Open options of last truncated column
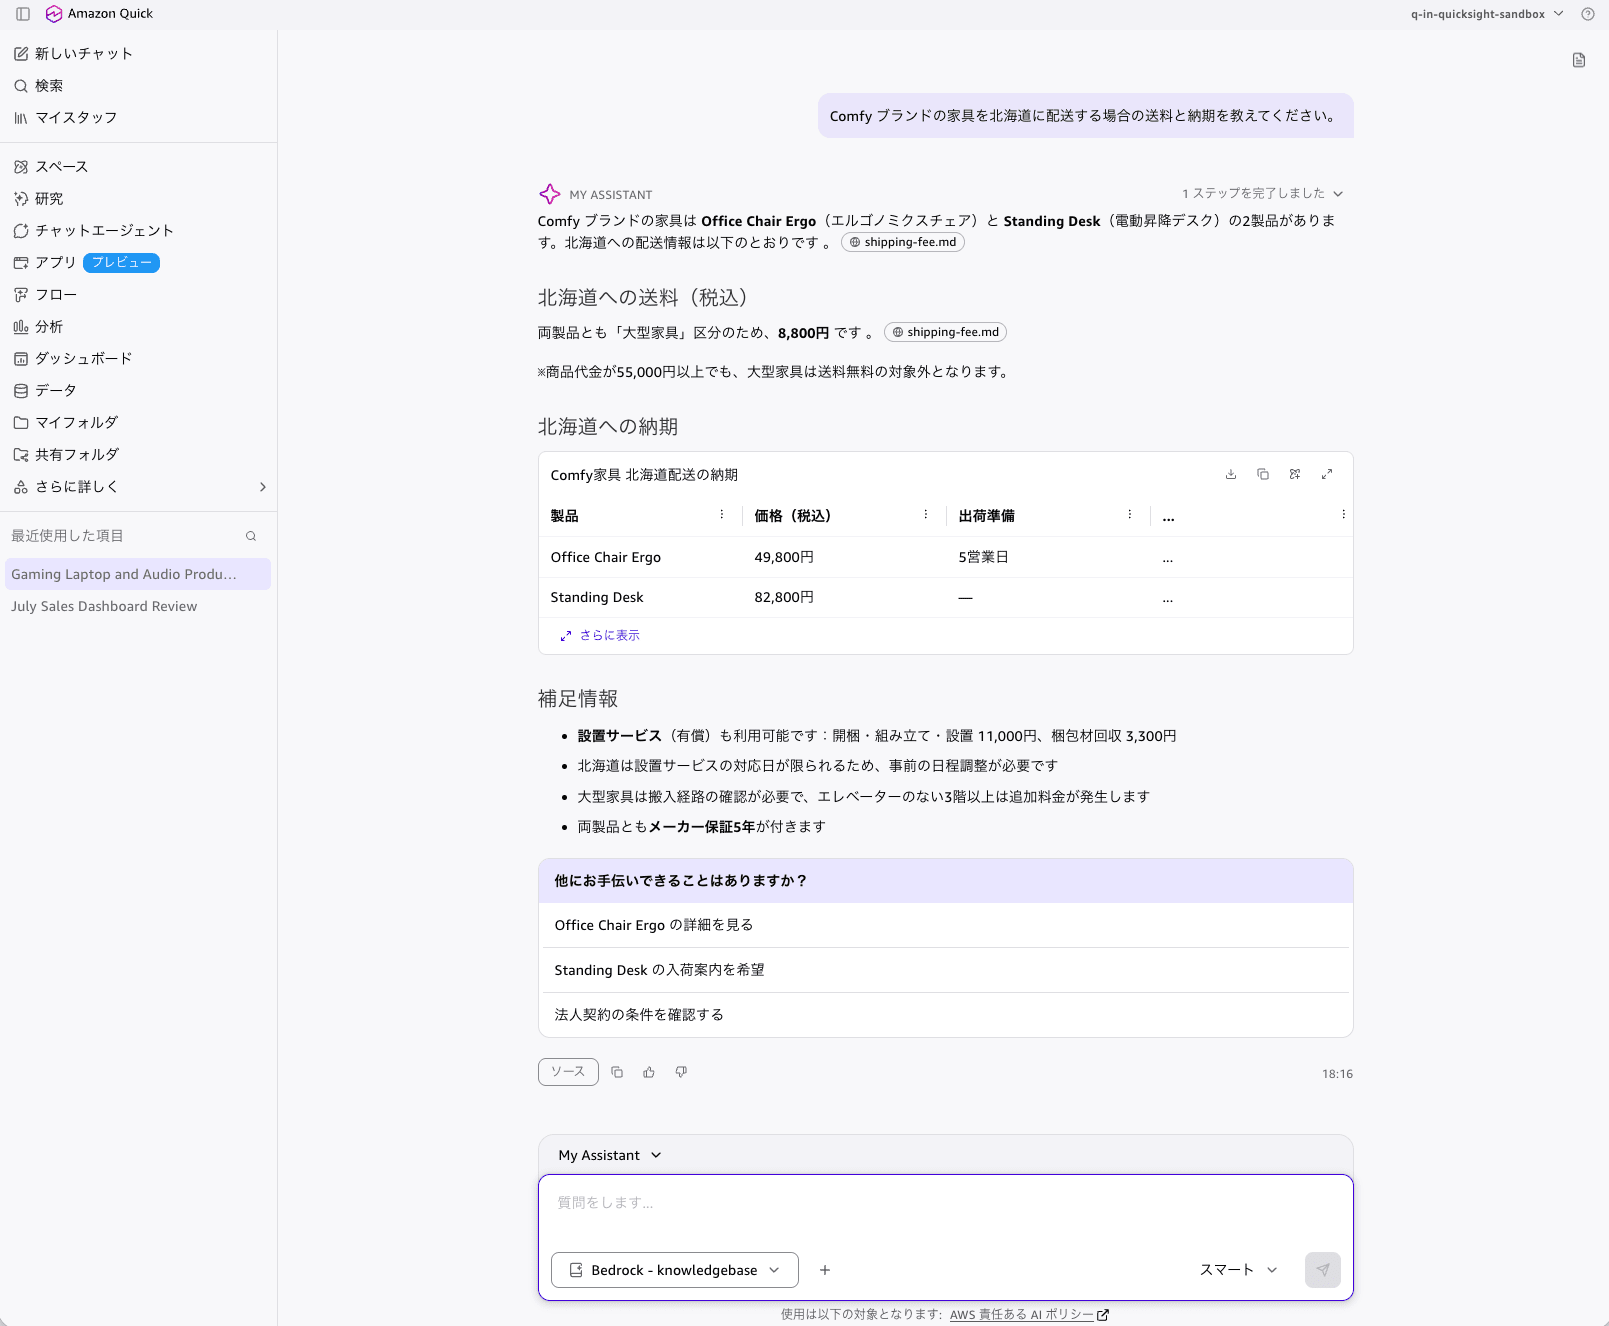 (x=1343, y=515)
